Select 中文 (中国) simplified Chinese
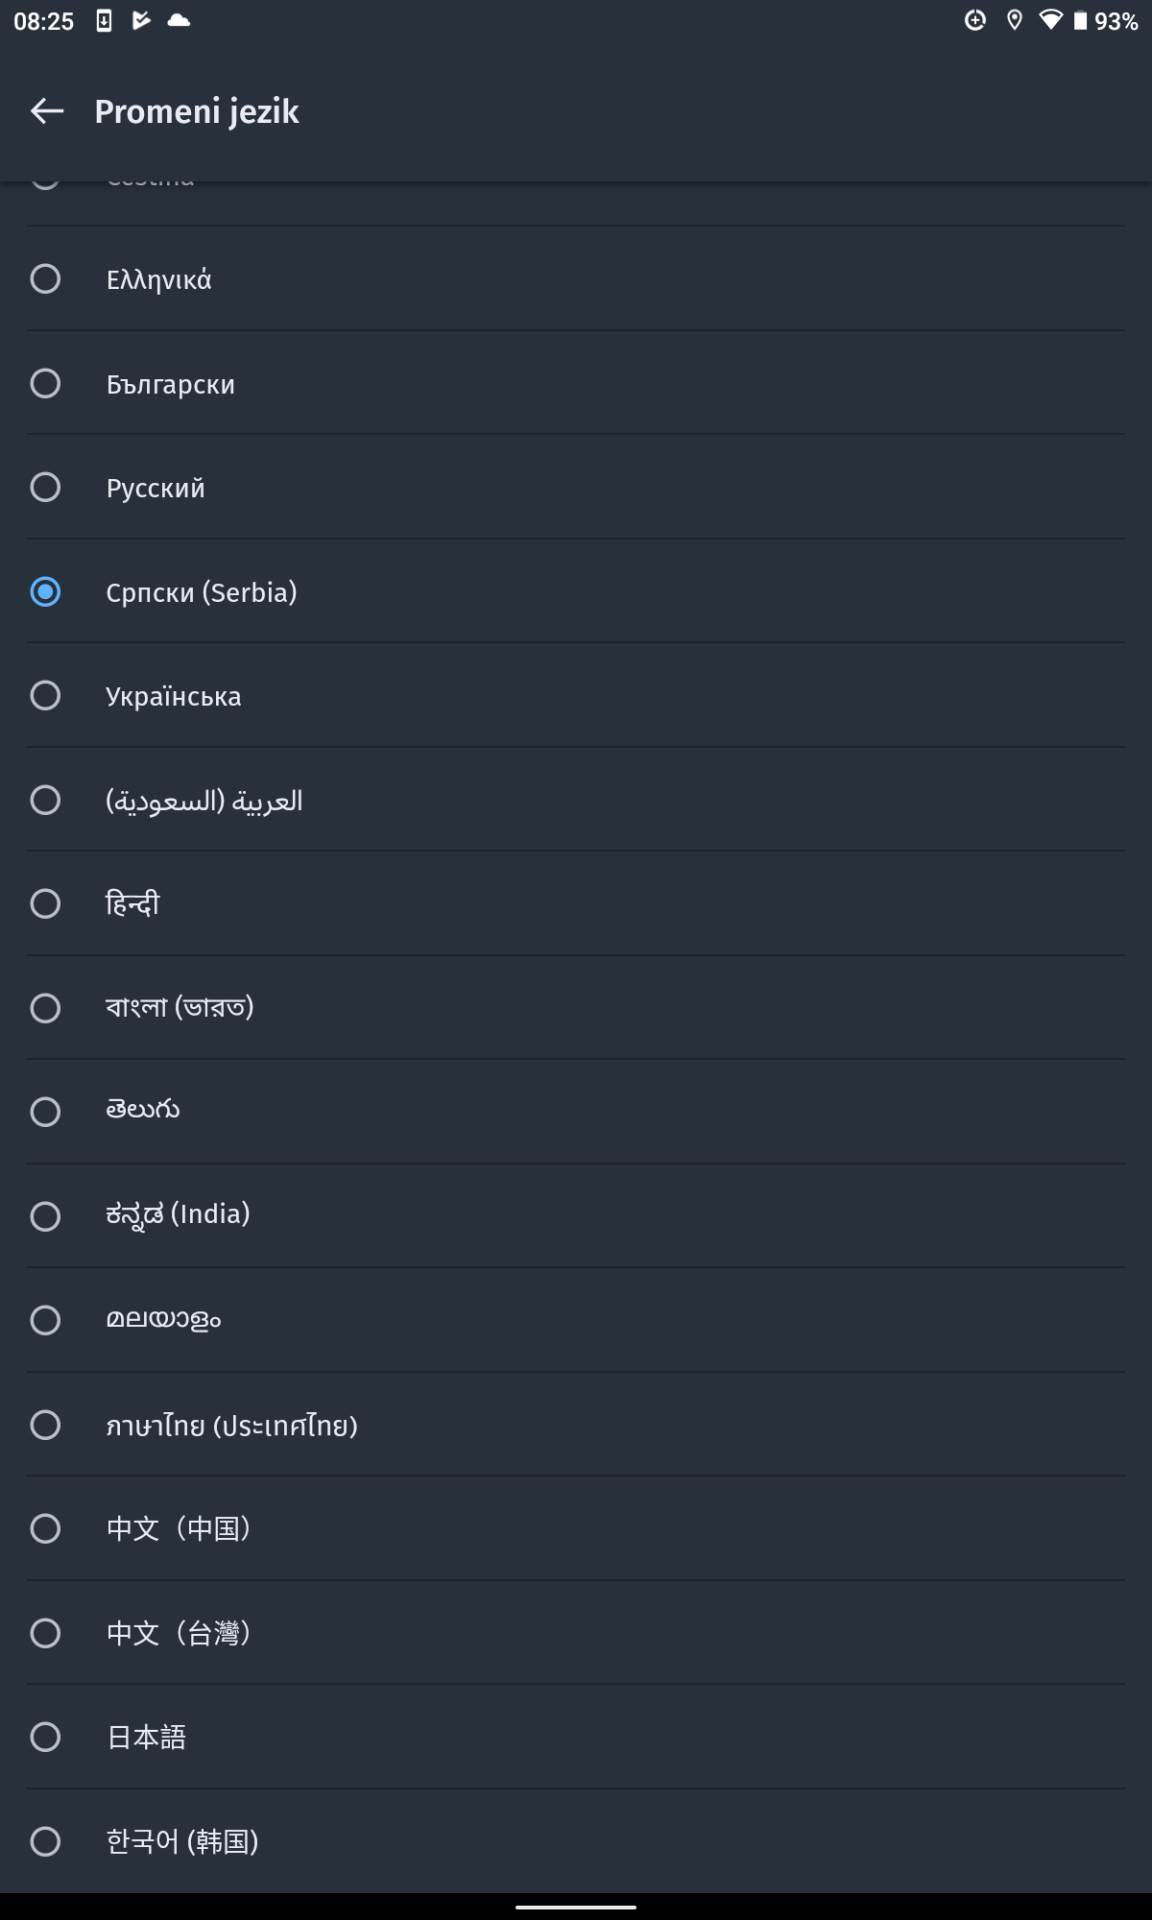 pyautogui.click(x=45, y=1528)
